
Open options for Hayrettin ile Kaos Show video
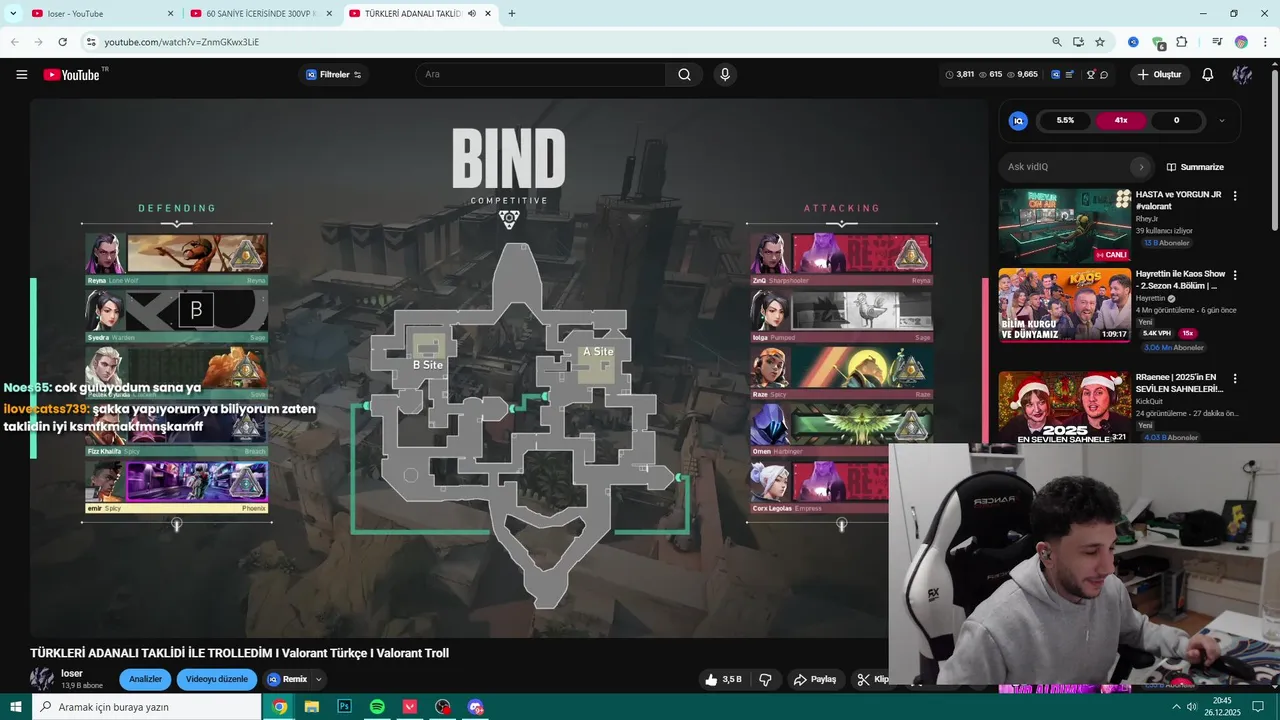[x=1235, y=275]
